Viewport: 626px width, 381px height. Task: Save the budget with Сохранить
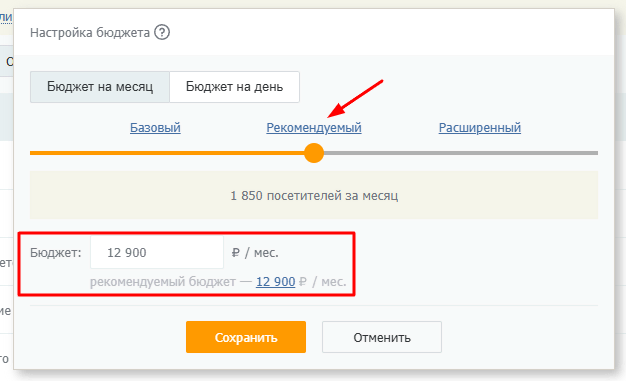point(246,337)
